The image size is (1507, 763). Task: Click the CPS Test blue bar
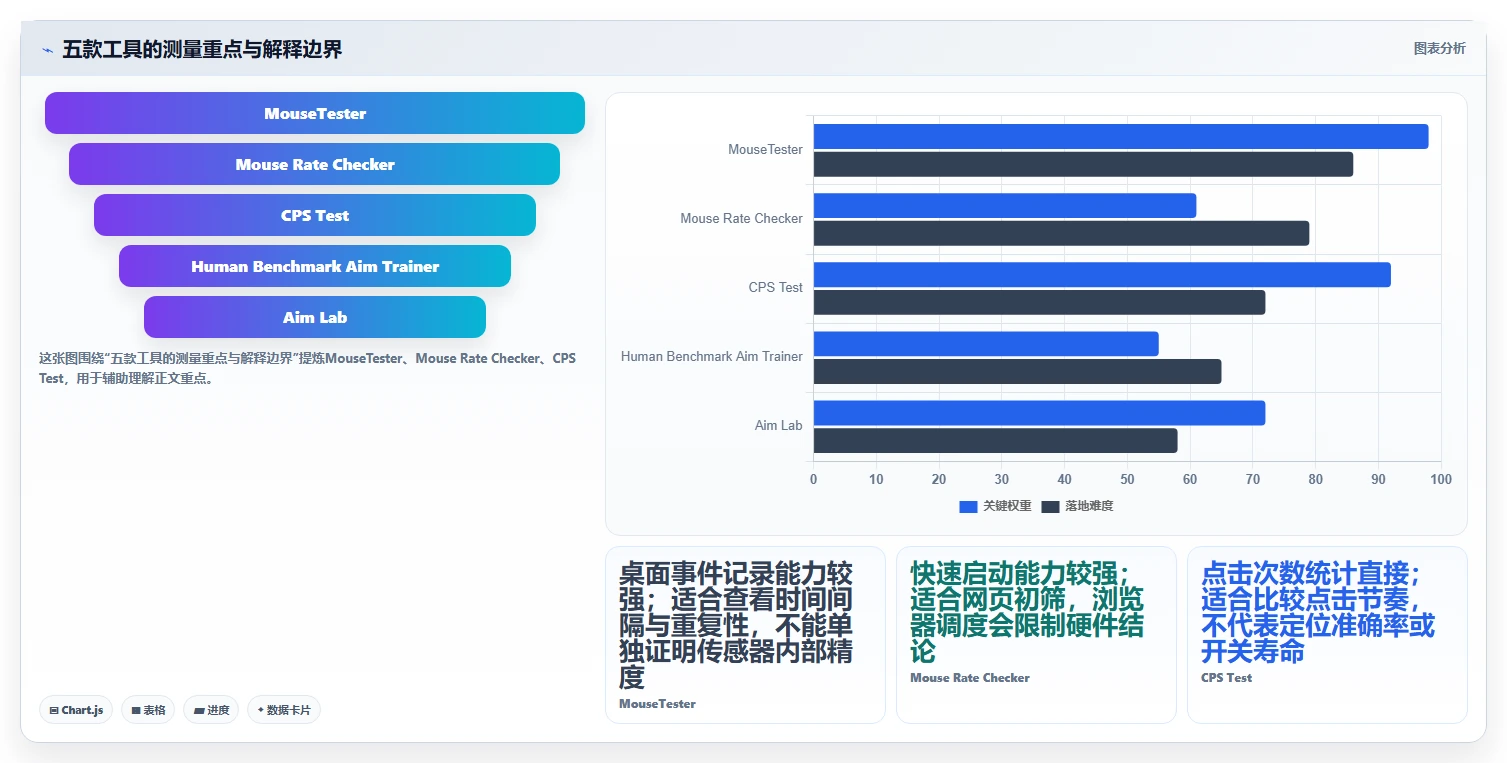pyautogui.click(x=1102, y=275)
